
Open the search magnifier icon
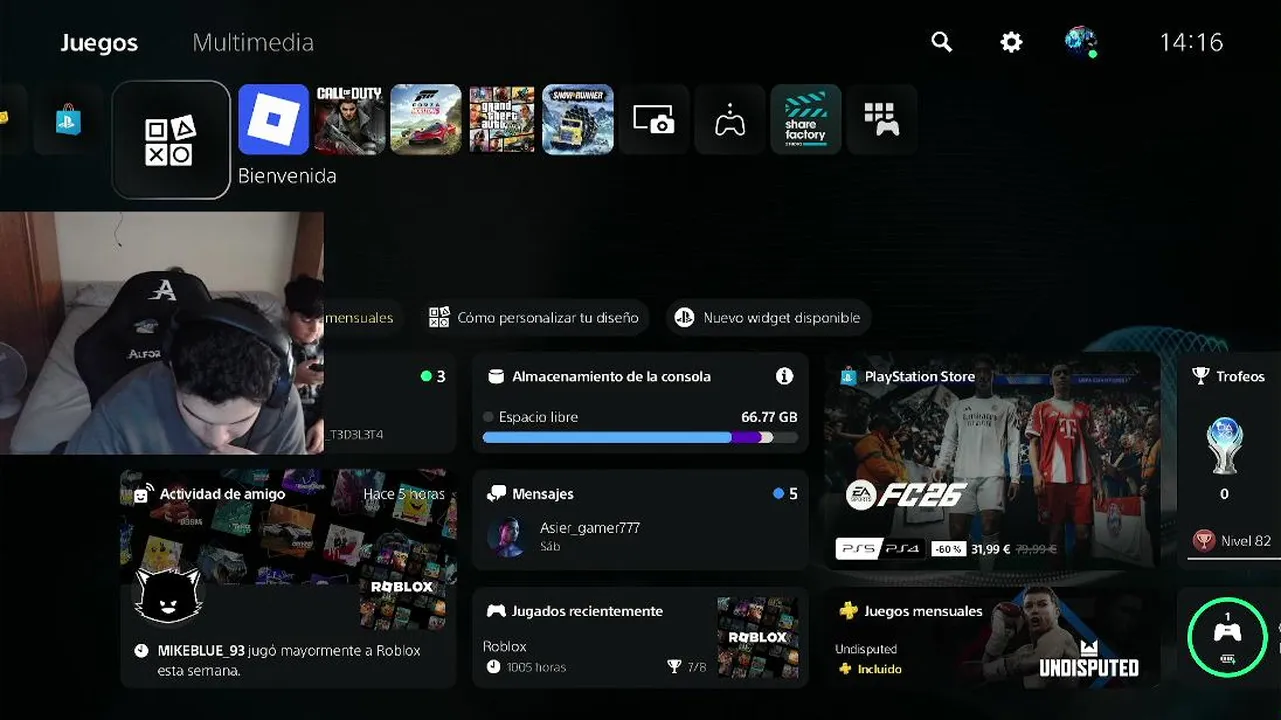click(x=941, y=42)
